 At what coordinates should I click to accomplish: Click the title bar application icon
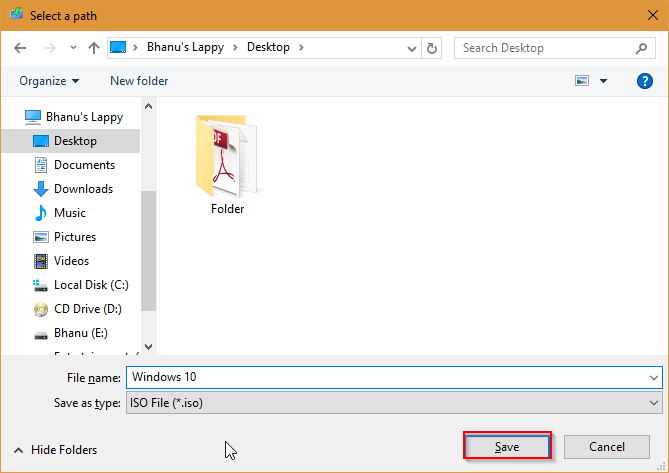click(17, 14)
